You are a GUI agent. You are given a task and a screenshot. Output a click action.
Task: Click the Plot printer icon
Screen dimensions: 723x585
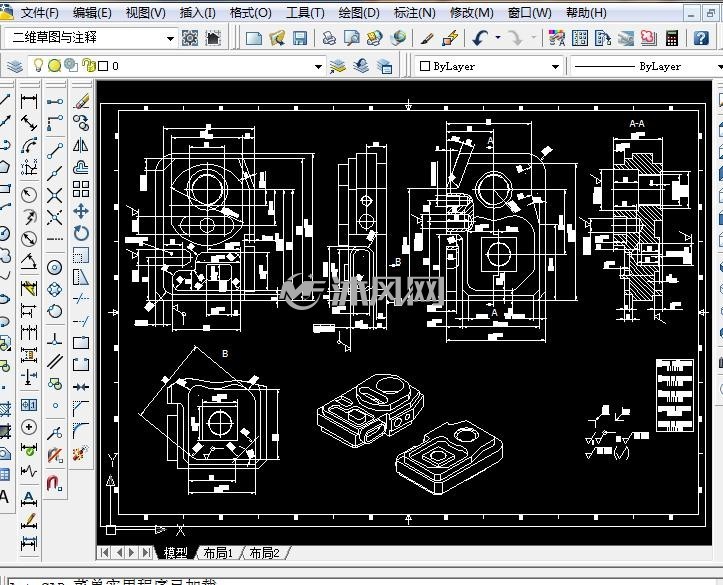329,38
